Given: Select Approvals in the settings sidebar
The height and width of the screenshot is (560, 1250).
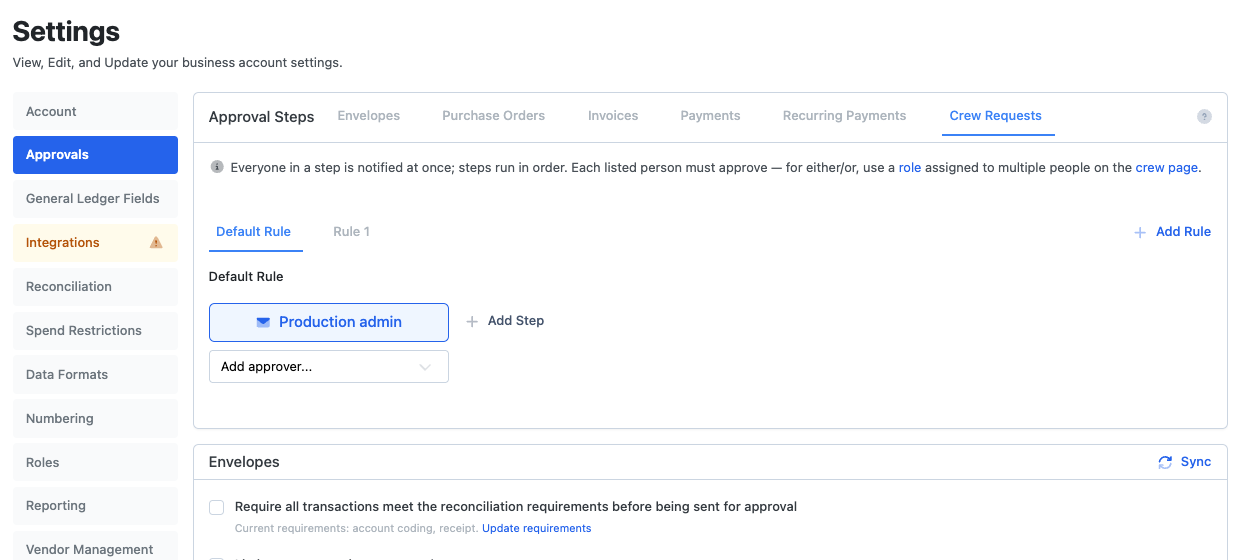Looking at the screenshot, I should point(95,155).
